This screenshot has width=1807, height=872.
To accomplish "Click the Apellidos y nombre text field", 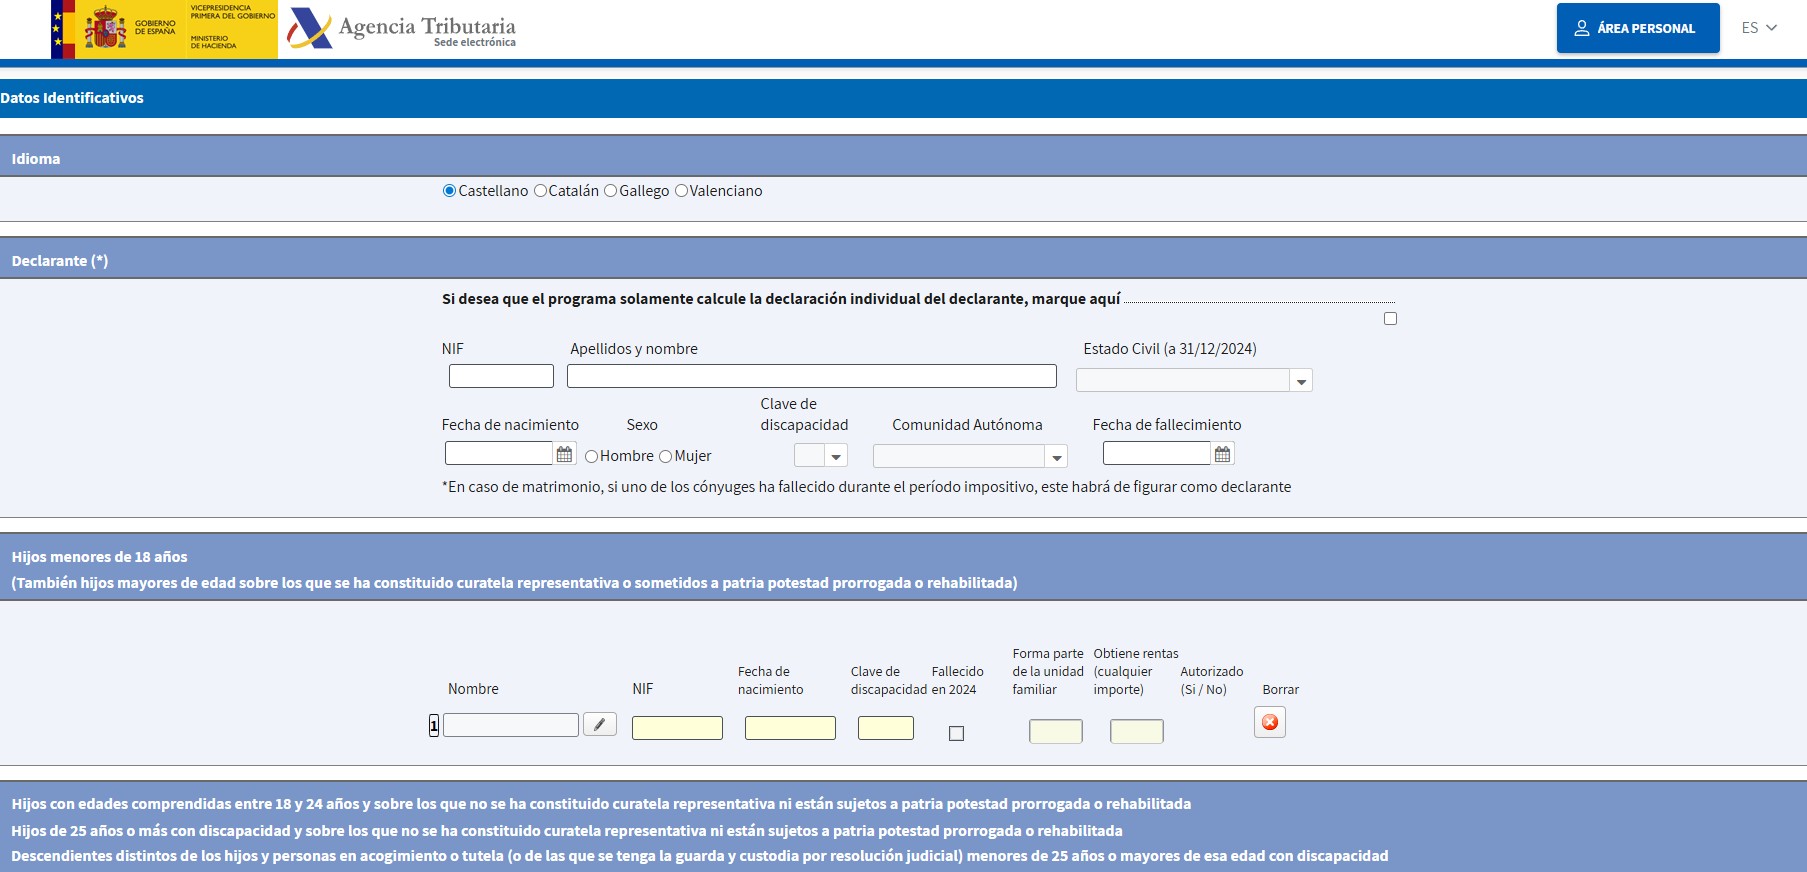I will tap(811, 376).
